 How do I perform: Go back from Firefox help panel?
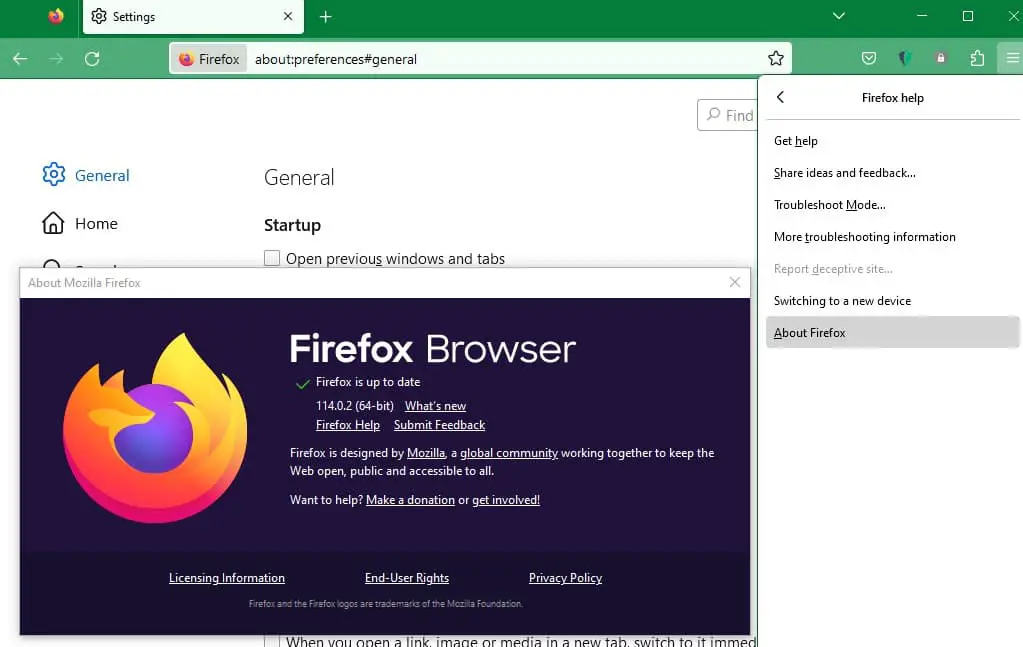(780, 97)
